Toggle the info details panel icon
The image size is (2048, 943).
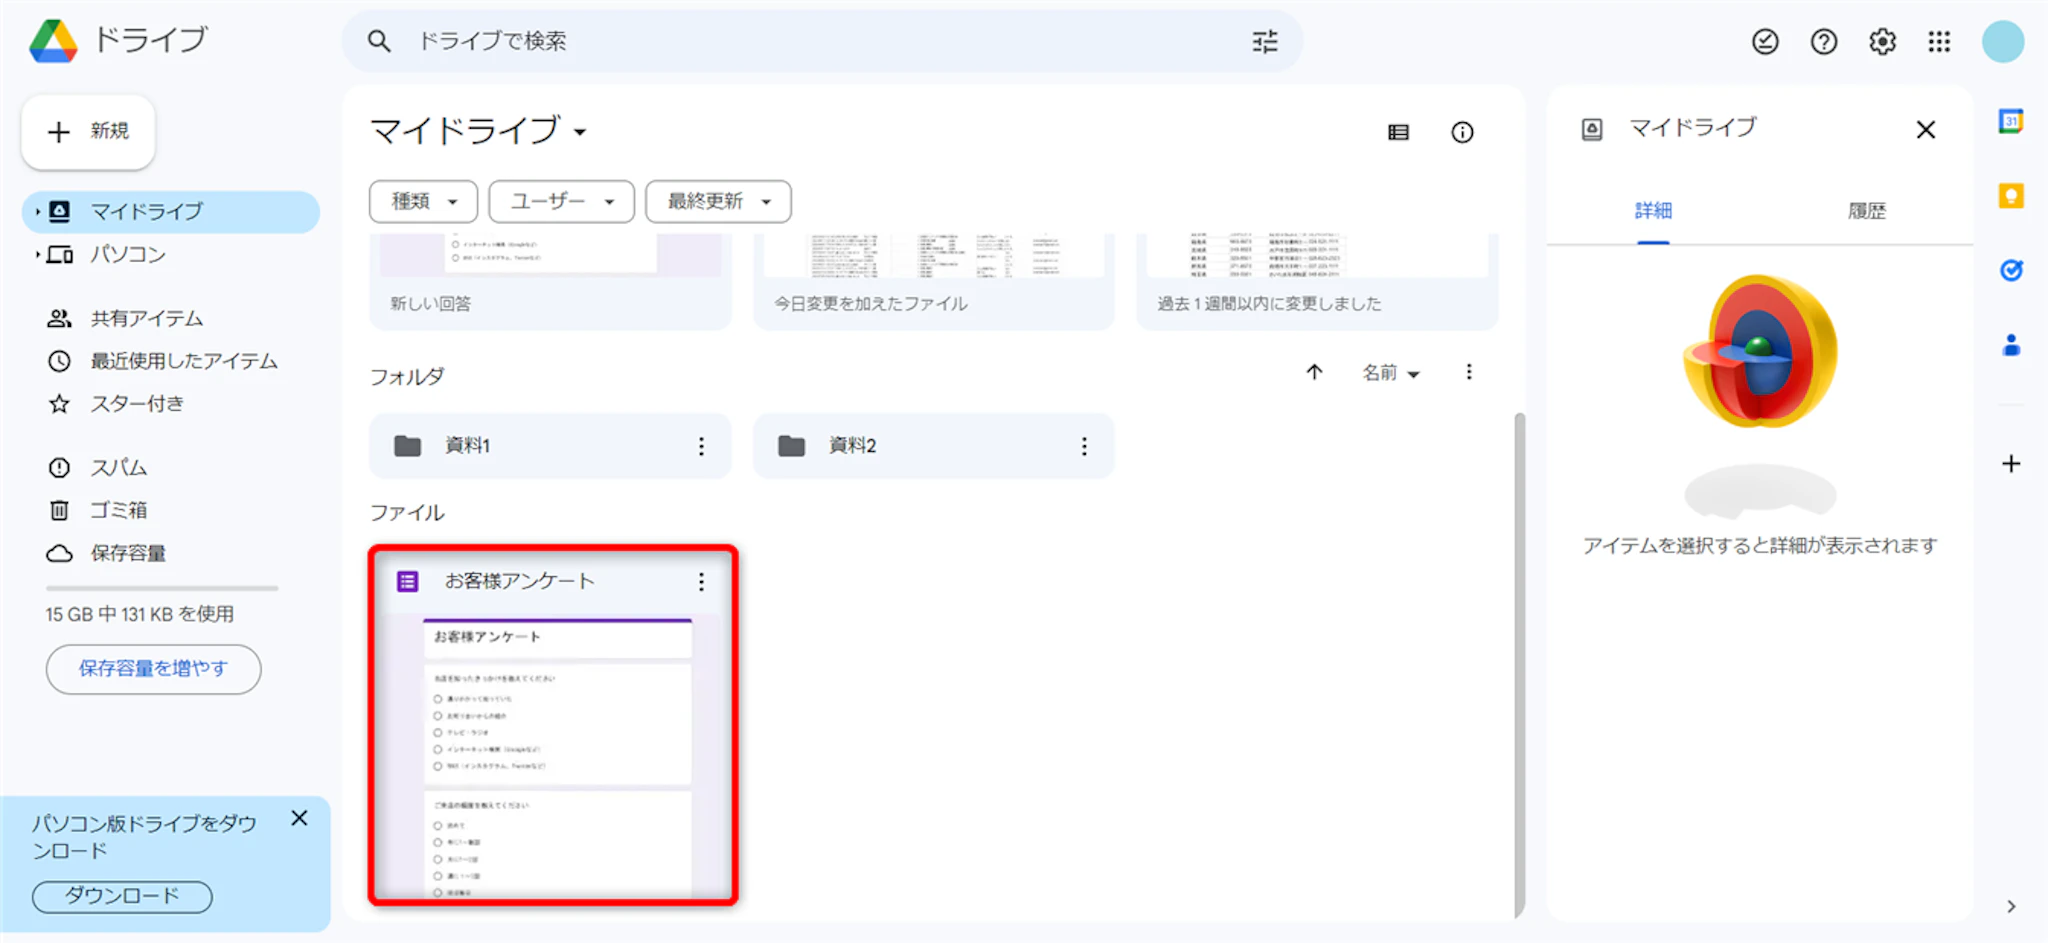click(1462, 132)
